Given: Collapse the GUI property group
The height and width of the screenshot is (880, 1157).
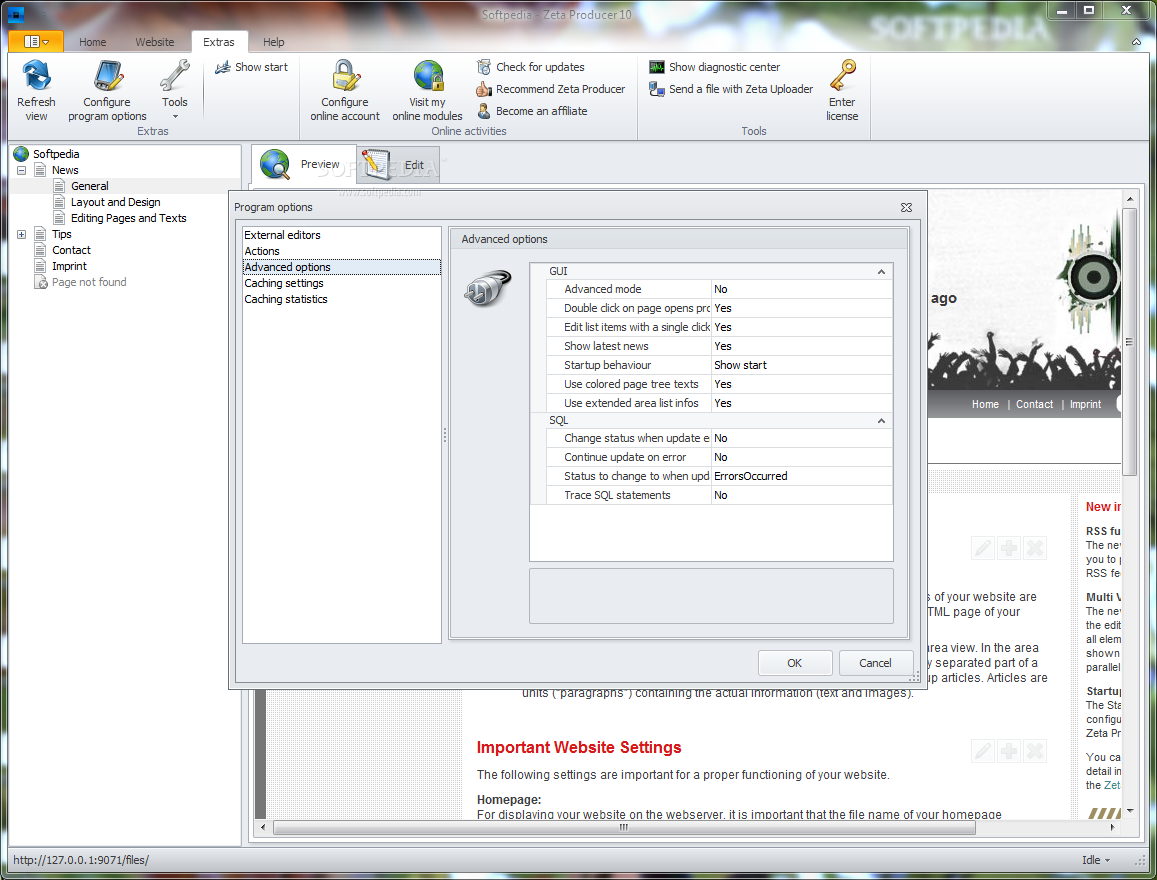Looking at the screenshot, I should click(881, 271).
